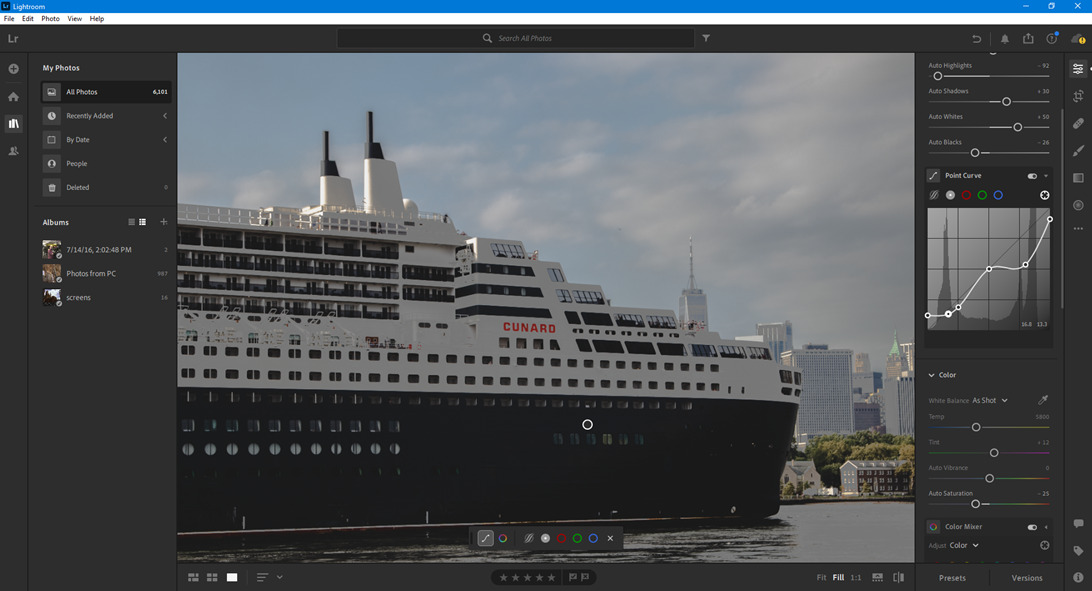1092x591 pixels.
Task: Select the red channel in Point Curve panel
Action: click(x=966, y=196)
